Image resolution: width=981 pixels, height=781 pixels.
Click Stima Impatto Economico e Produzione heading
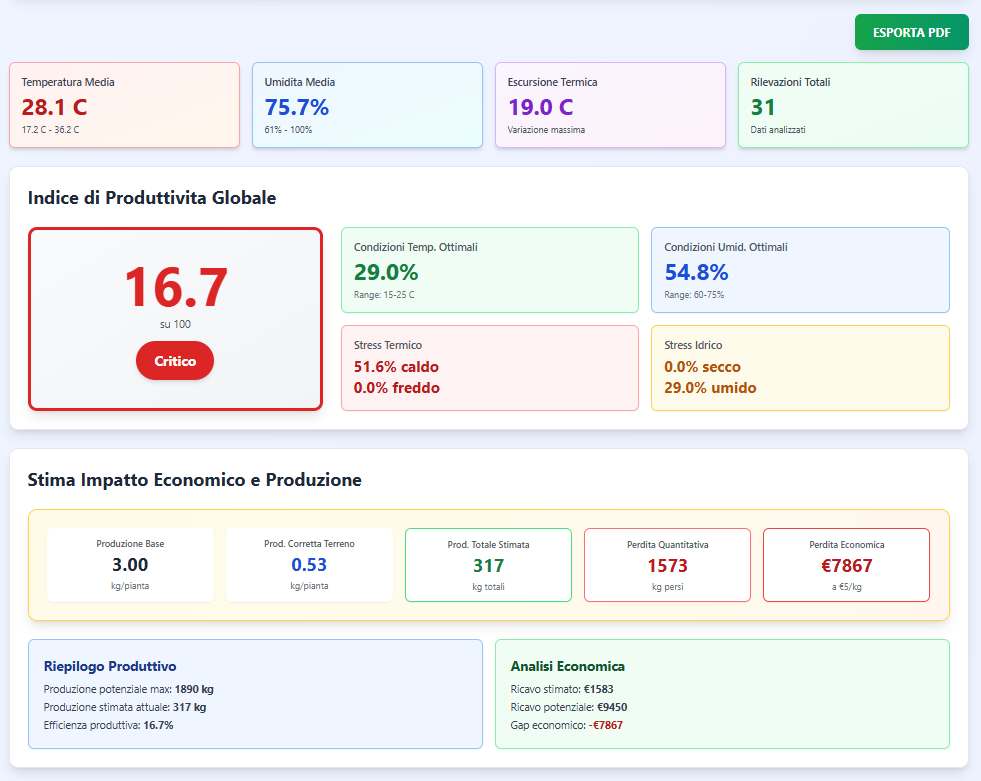(194, 480)
